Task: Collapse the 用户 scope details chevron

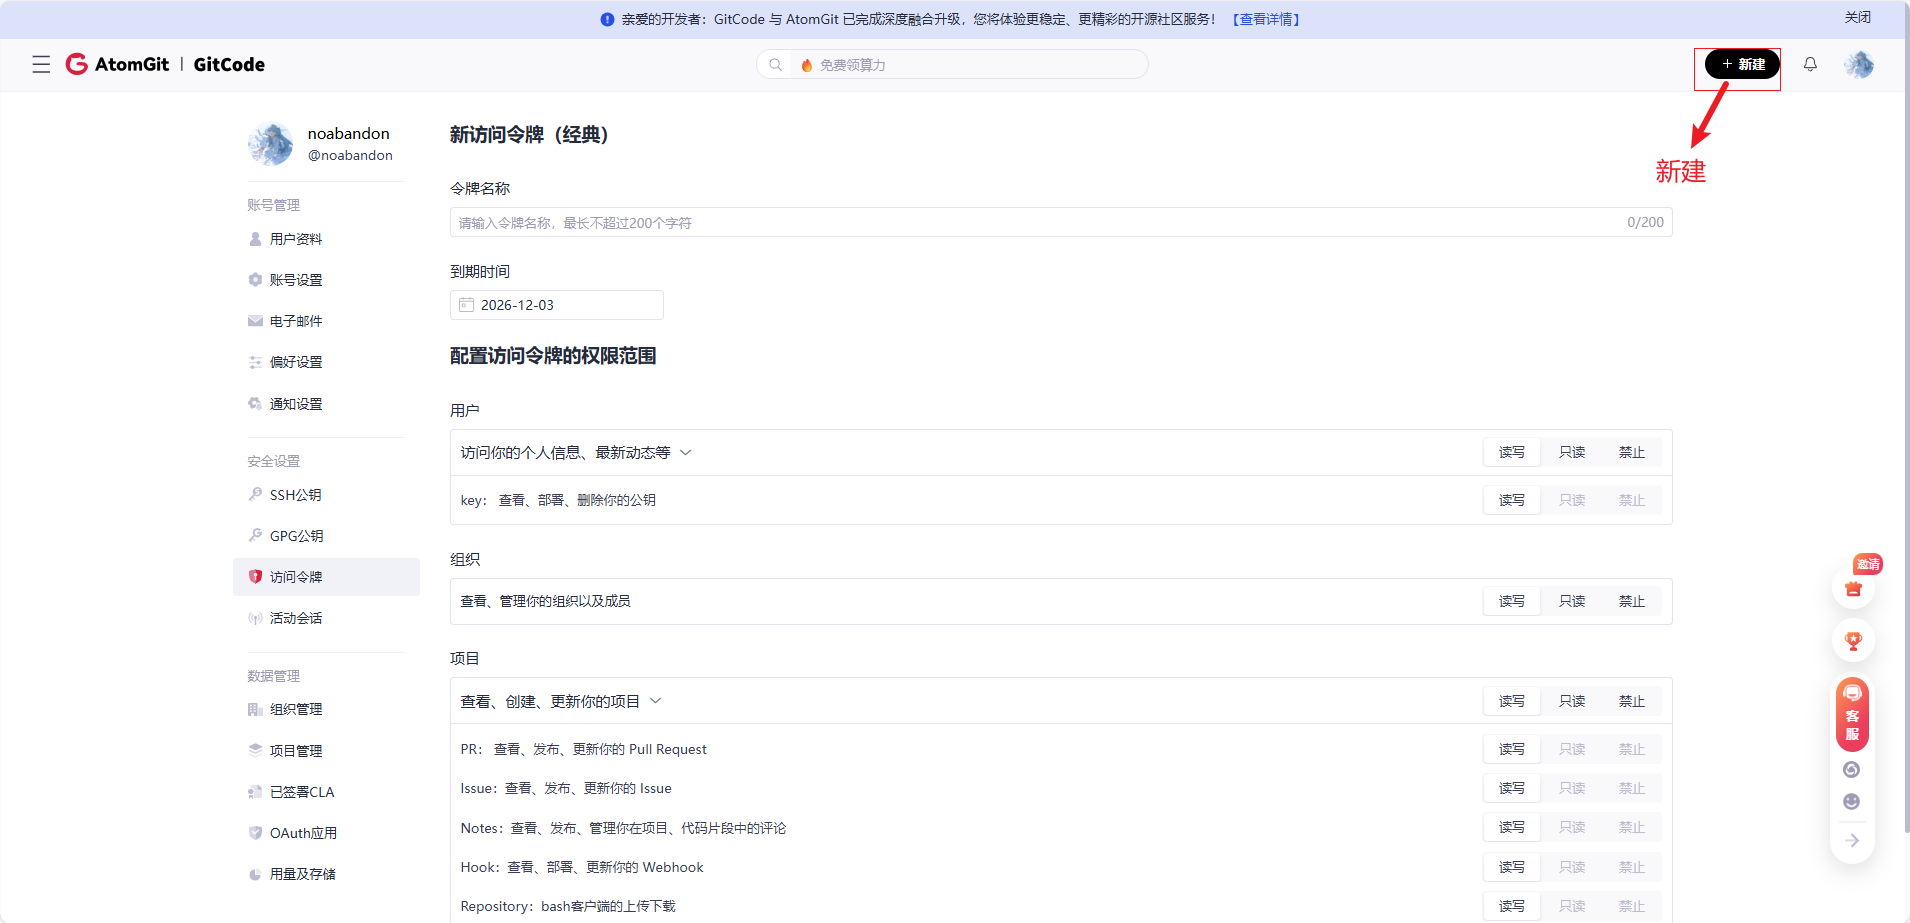Action: (x=686, y=452)
